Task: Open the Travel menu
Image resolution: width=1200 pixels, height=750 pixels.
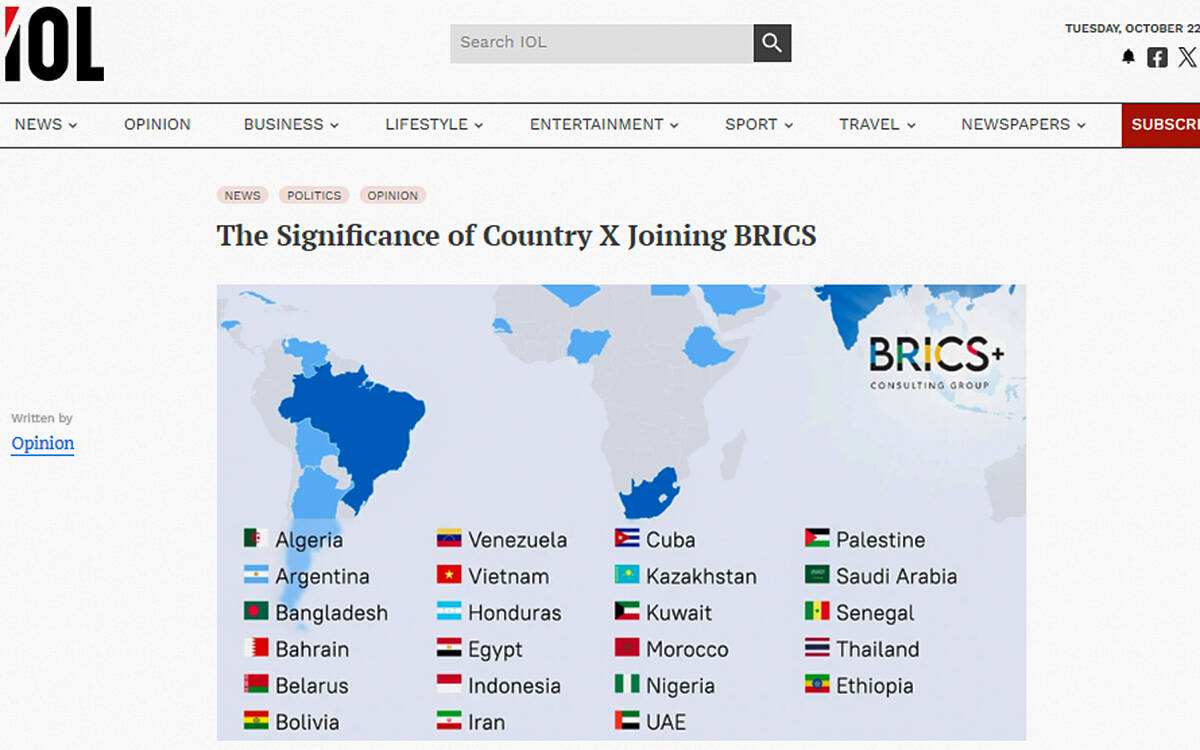Action: 877,125
